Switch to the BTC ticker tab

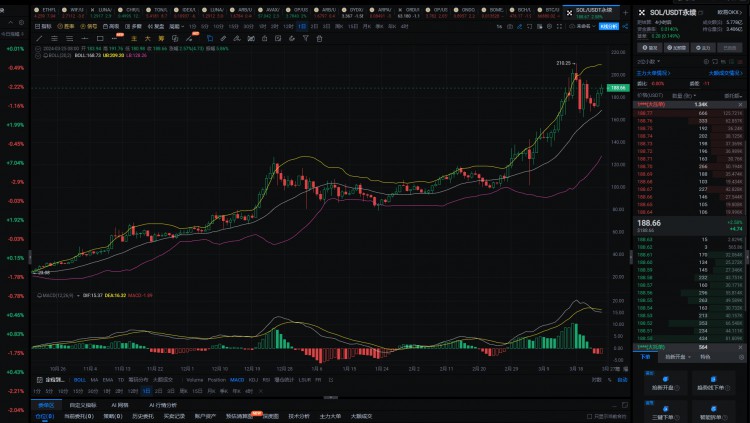click(548, 13)
